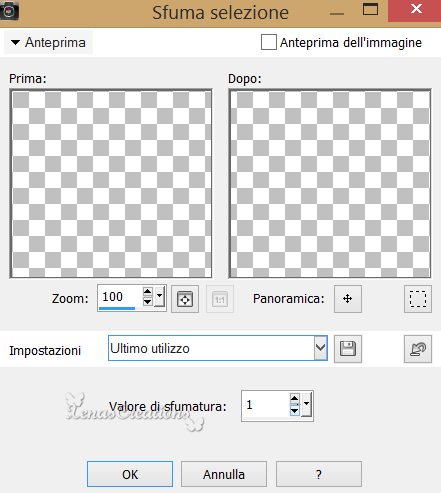Open the Impostazioni presets dropdown
The height and width of the screenshot is (493, 441).
pyautogui.click(x=320, y=348)
